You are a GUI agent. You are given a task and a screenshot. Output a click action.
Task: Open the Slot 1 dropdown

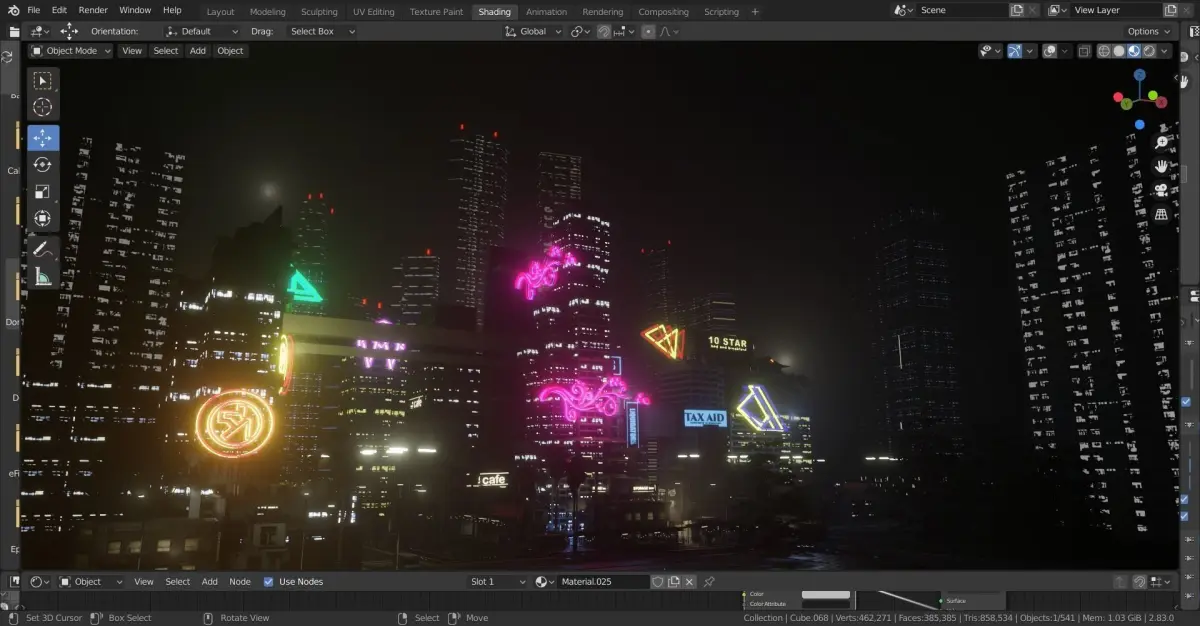pyautogui.click(x=497, y=581)
